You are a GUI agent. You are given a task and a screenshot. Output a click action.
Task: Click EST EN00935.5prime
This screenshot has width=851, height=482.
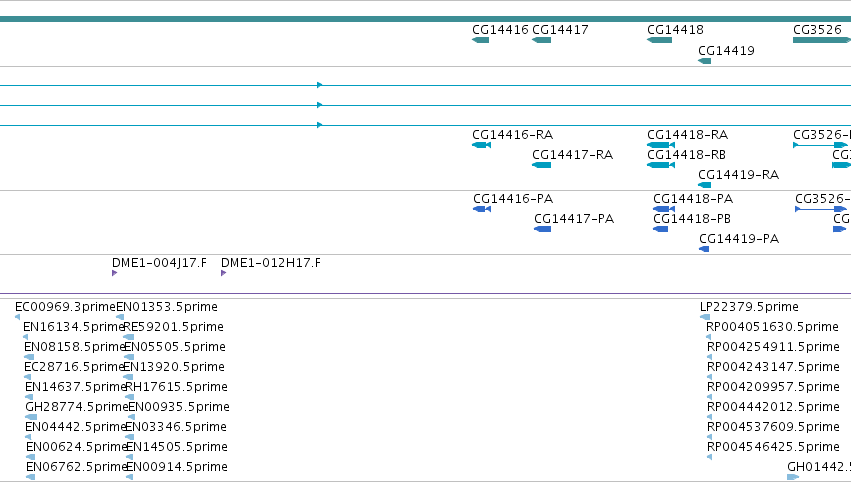[x=179, y=408]
